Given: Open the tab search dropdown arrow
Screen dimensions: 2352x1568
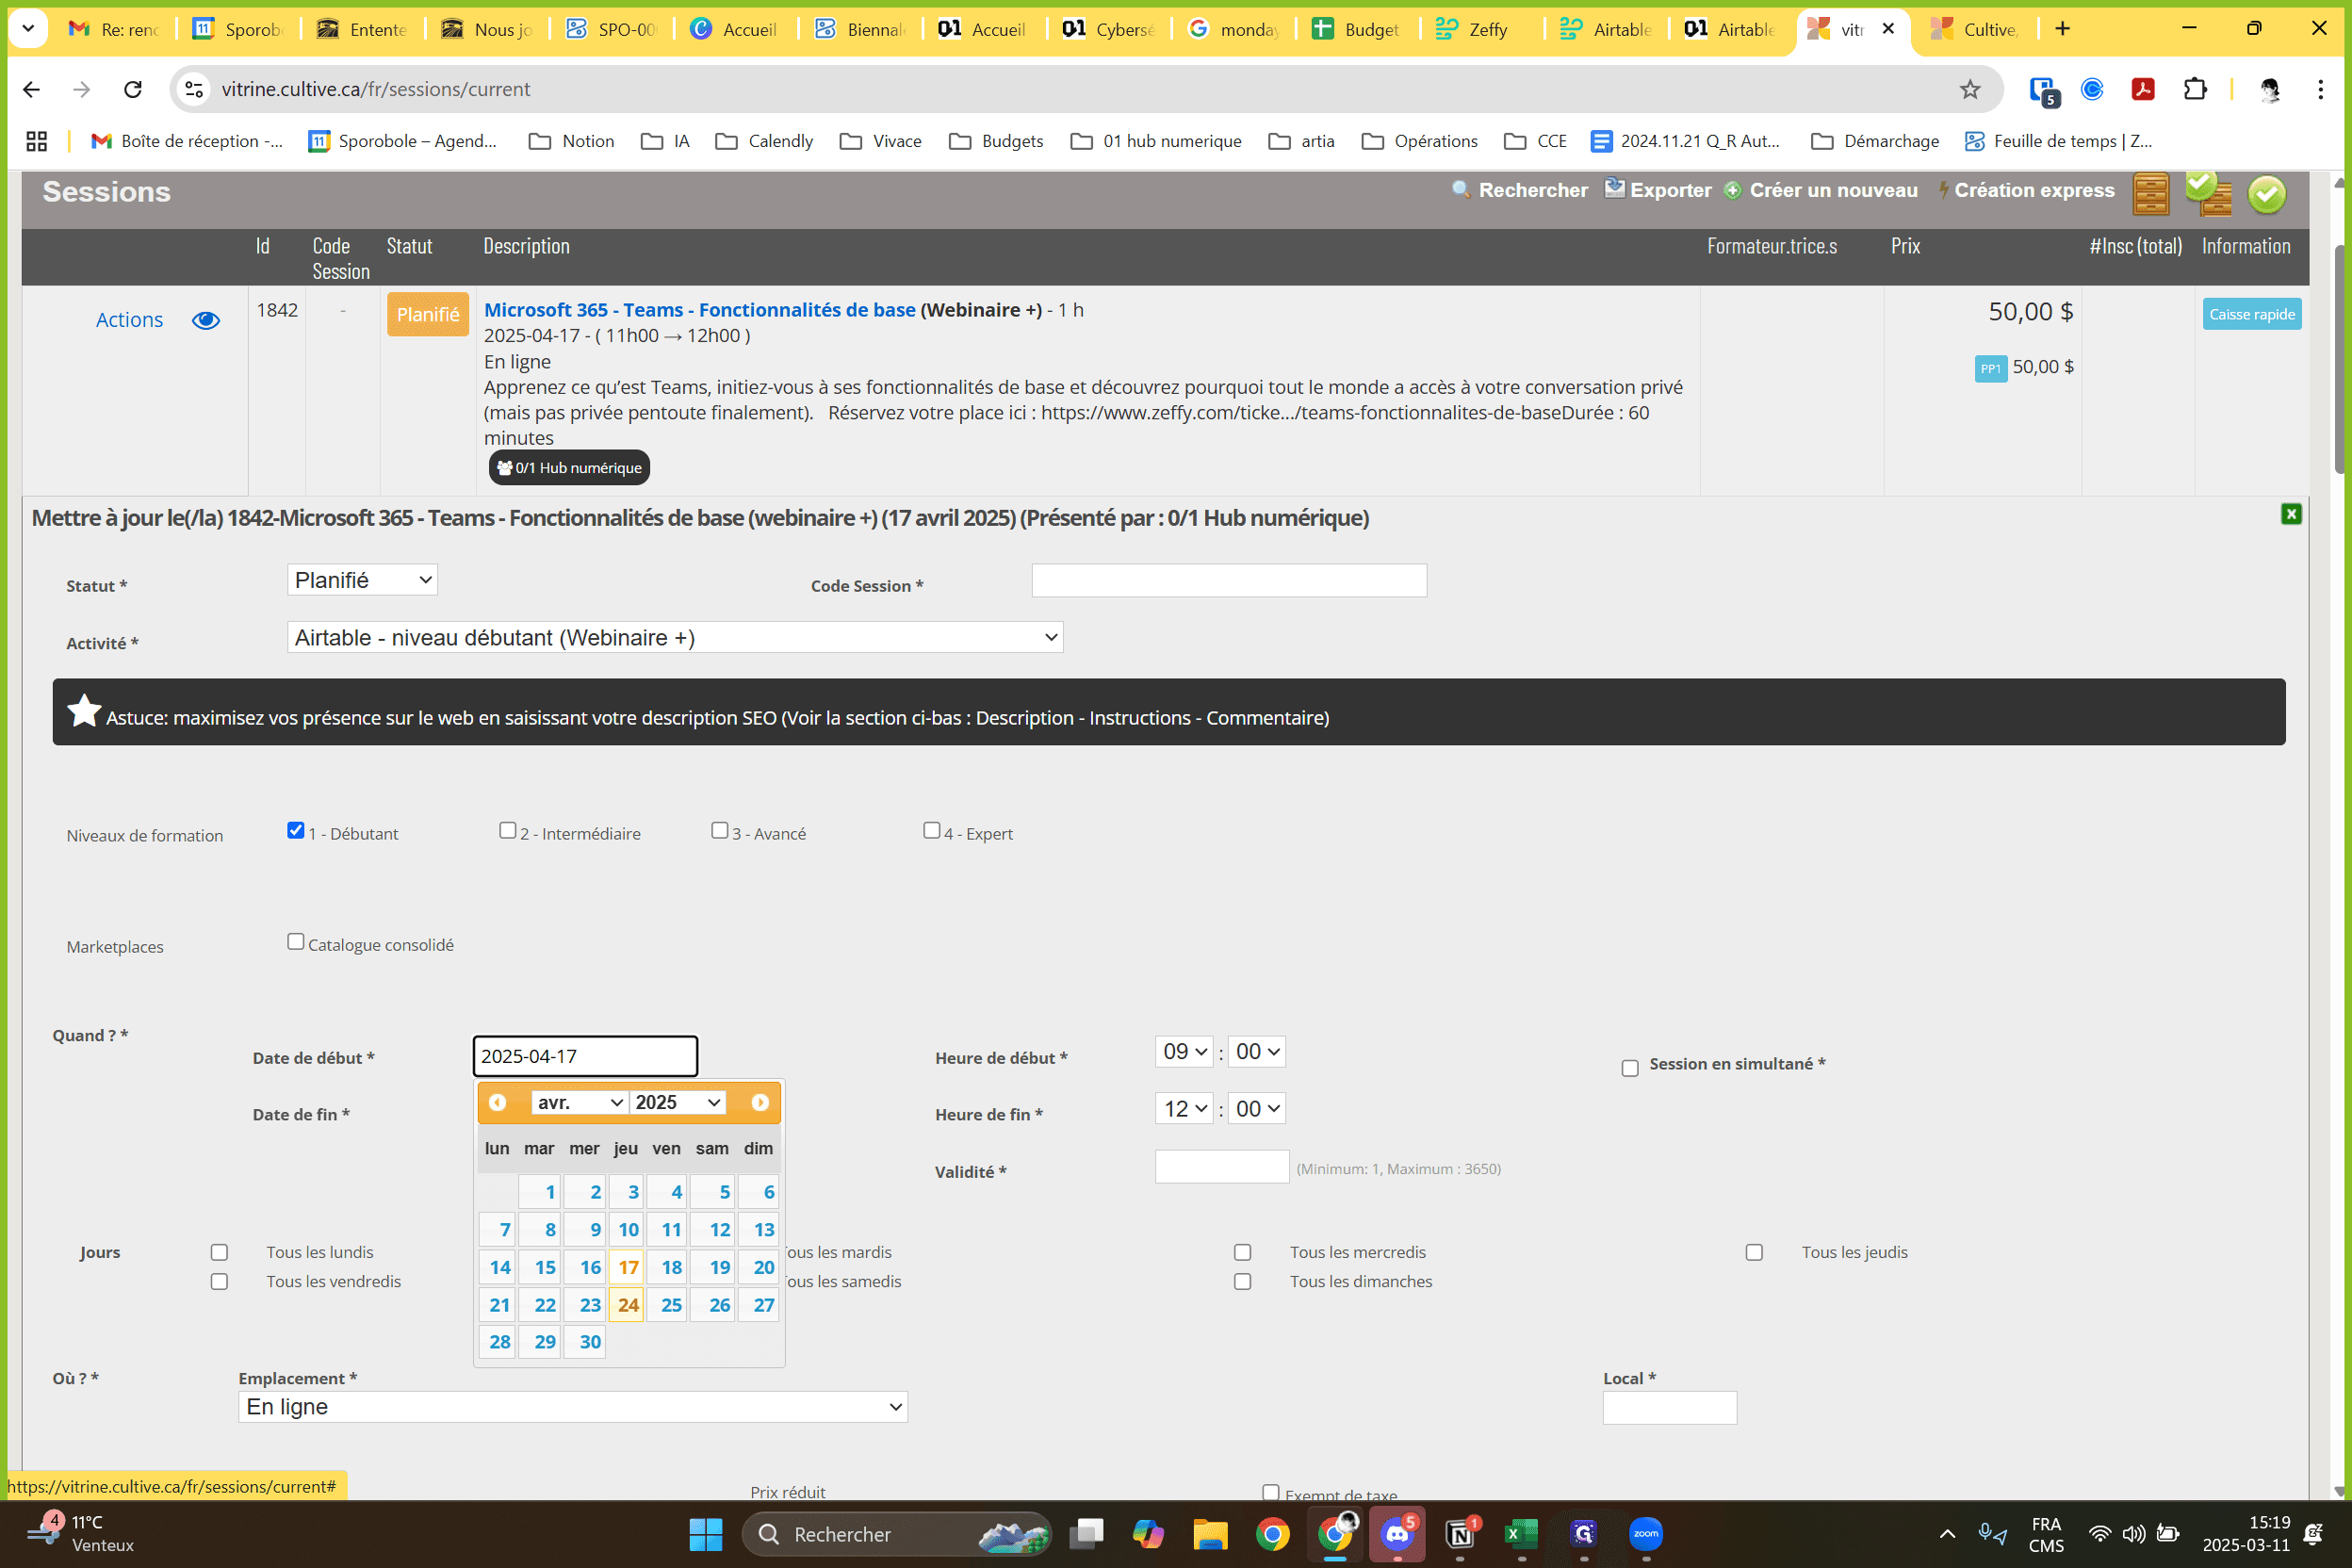Looking at the screenshot, I should (x=28, y=29).
